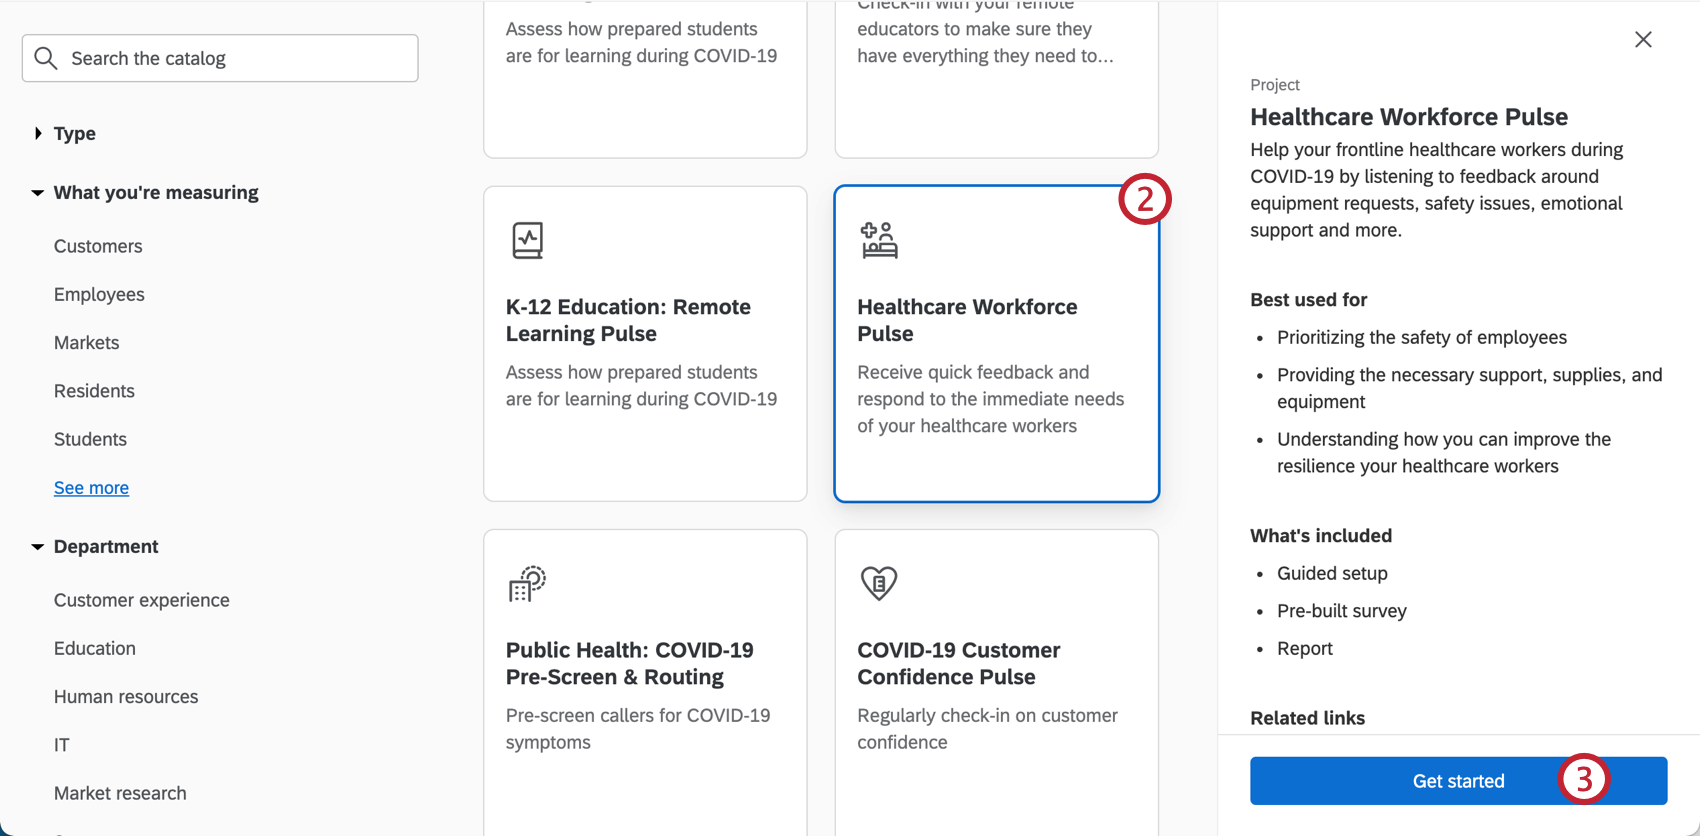
Task: Pick the Market research department filter
Action: (x=120, y=793)
